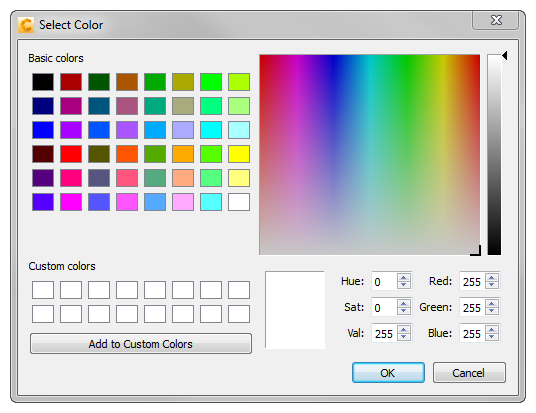
Task: Choose the light pink swatch in bottom row
Action: tap(183, 202)
